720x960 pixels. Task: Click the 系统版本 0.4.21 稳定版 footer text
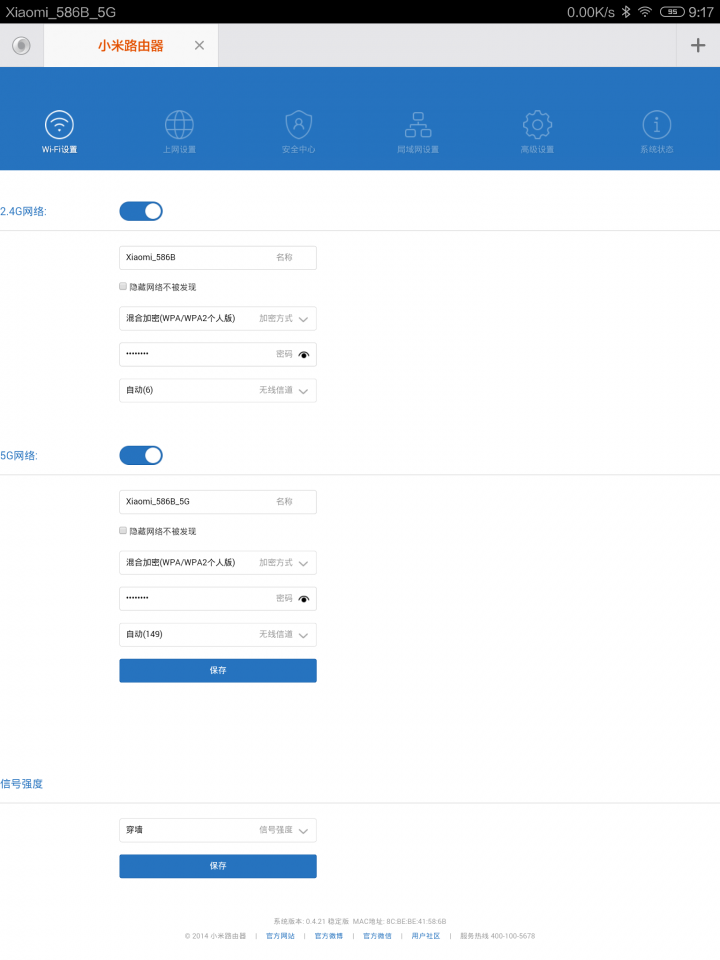click(311, 921)
